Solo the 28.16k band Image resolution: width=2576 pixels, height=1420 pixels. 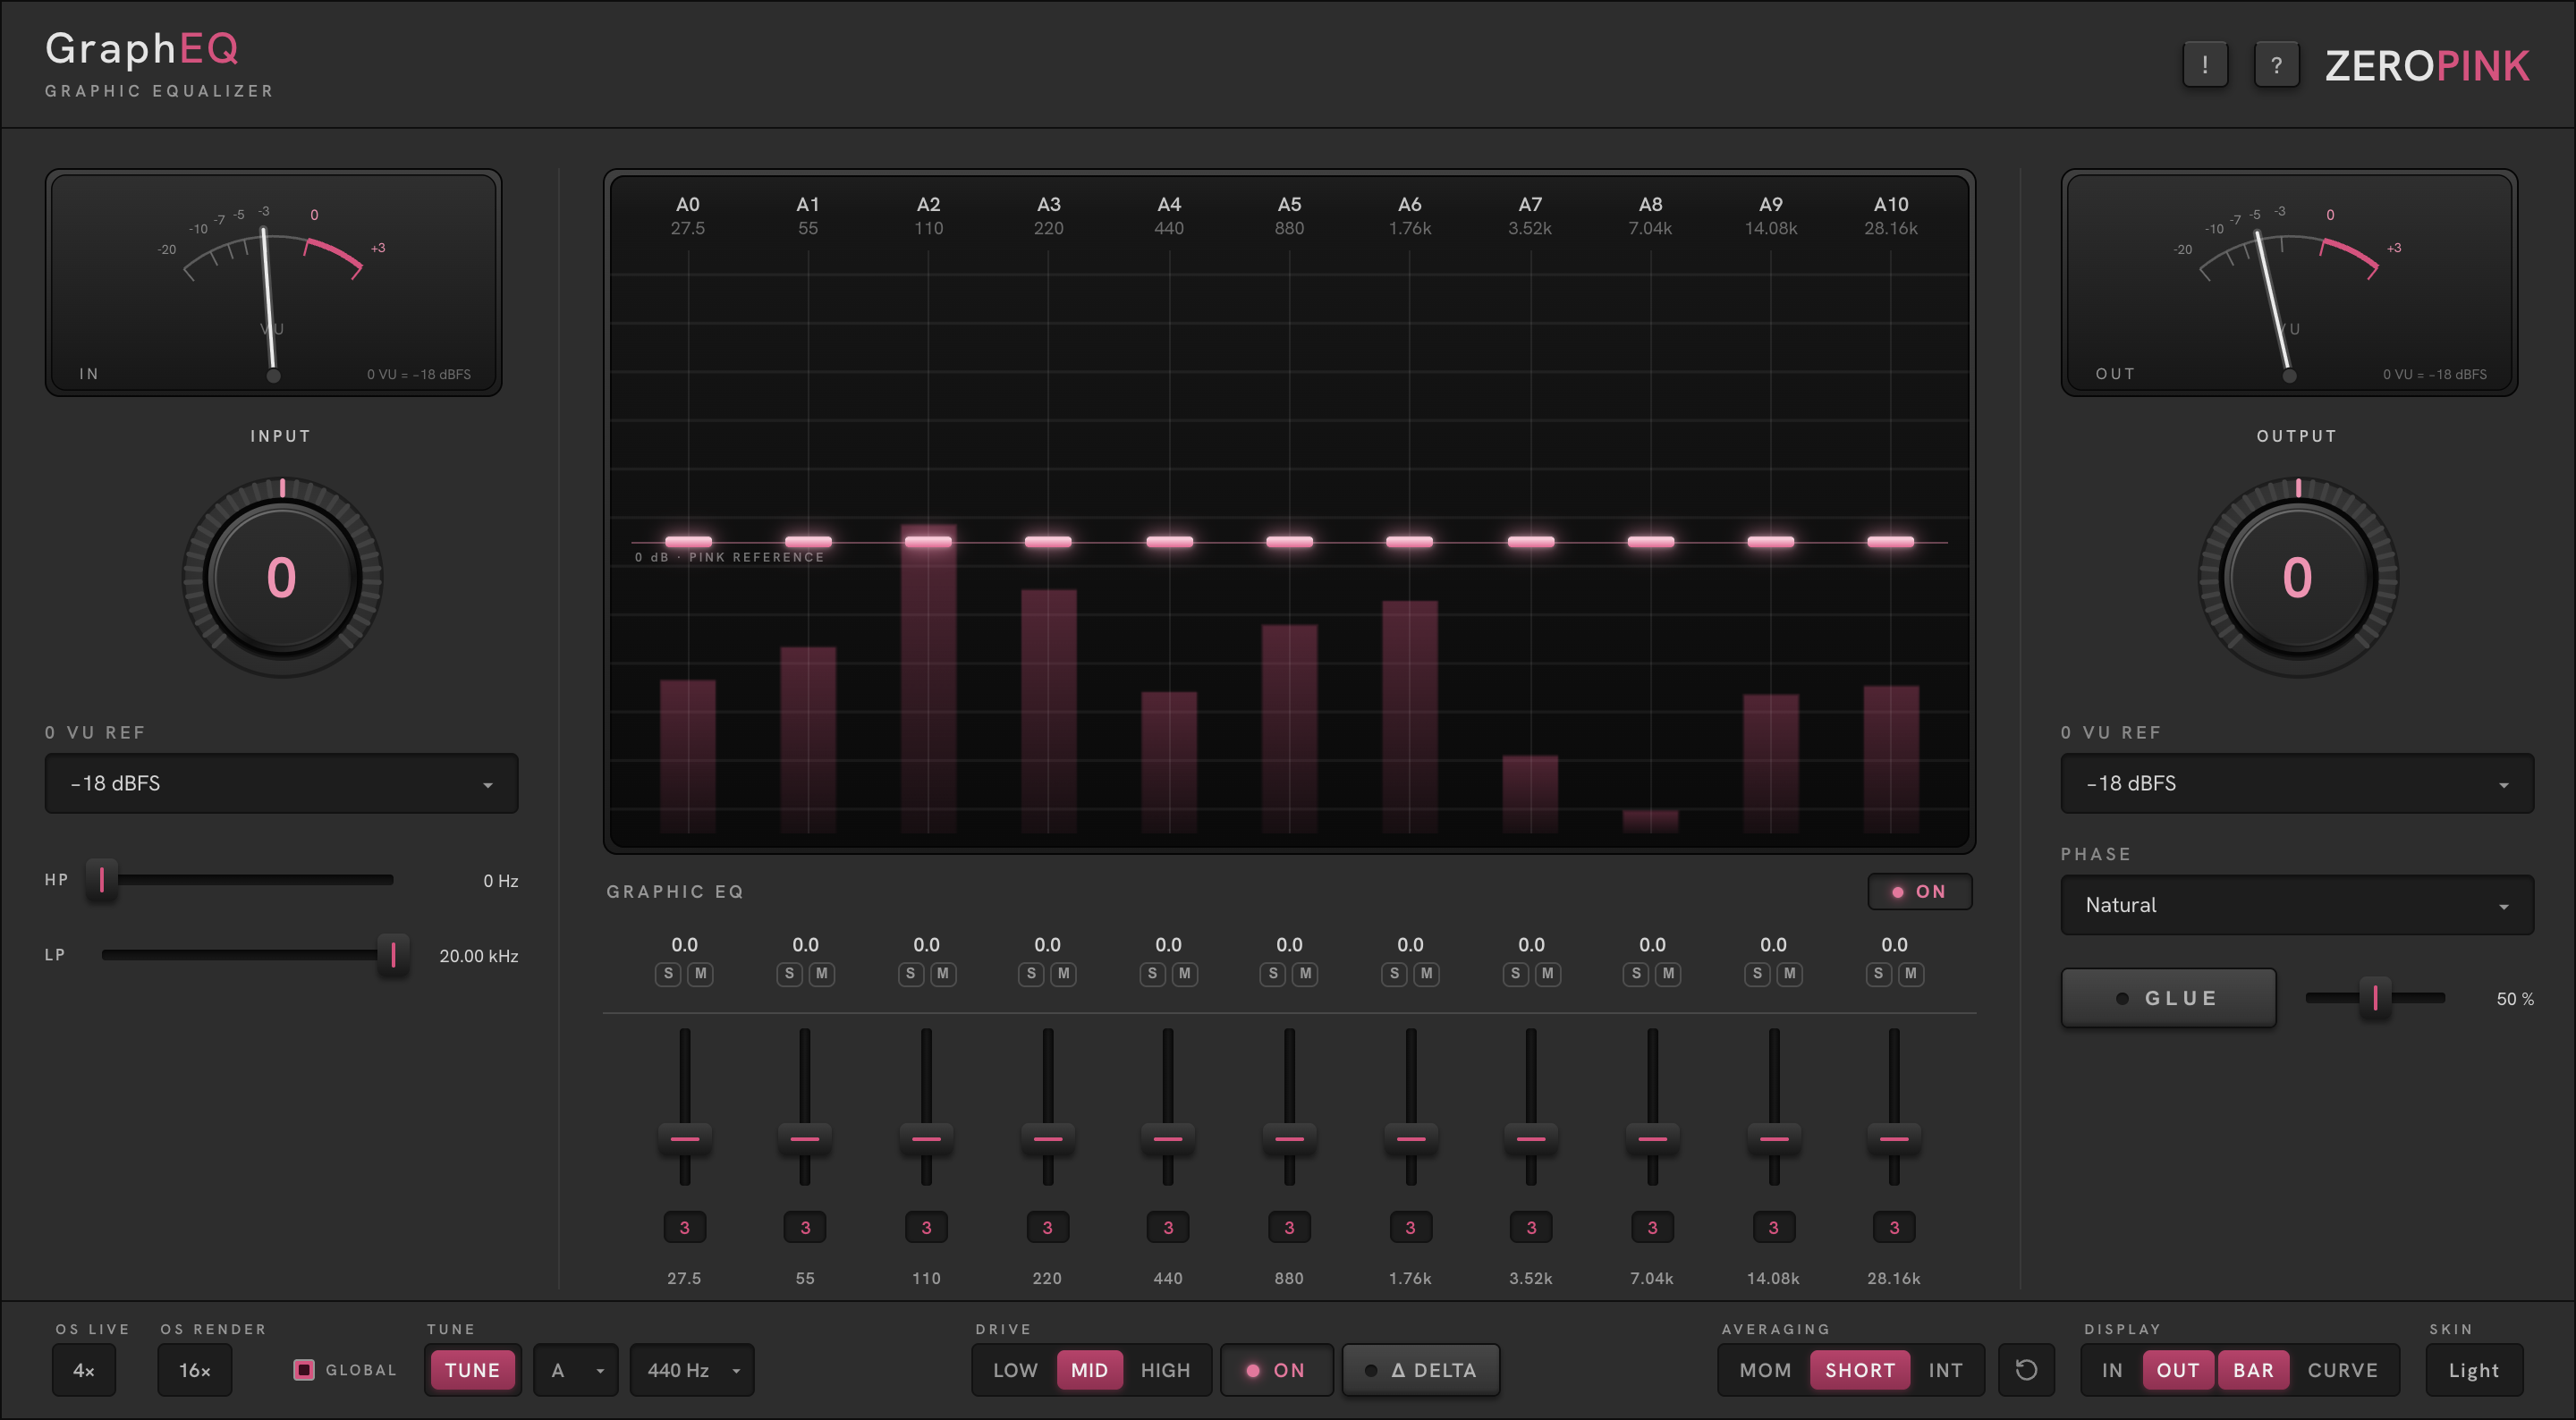(x=1878, y=973)
